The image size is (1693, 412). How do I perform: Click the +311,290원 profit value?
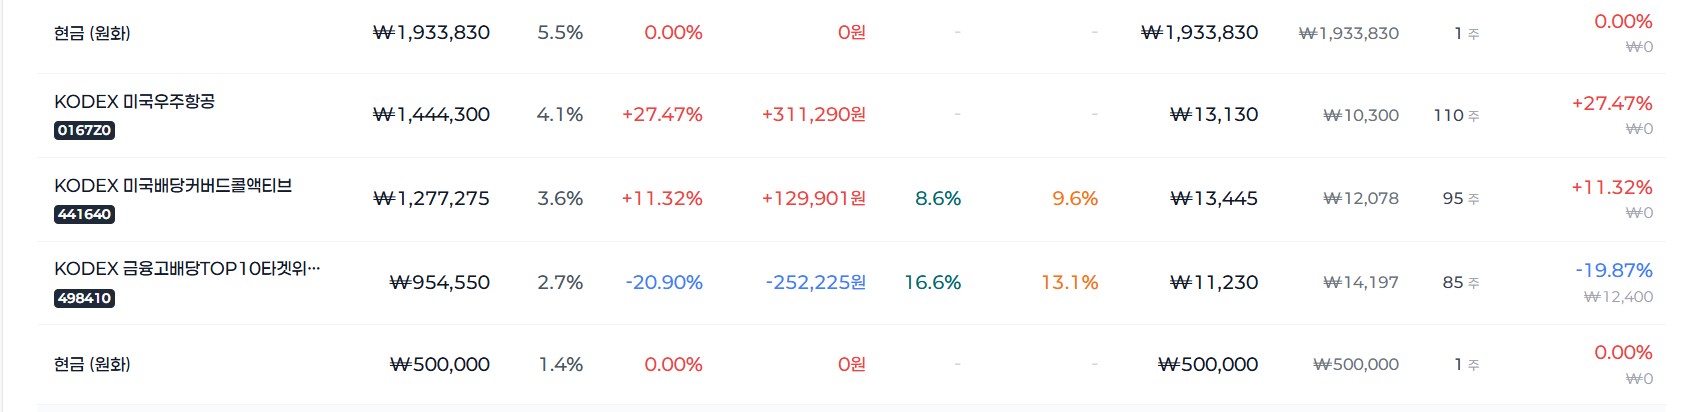click(x=814, y=114)
